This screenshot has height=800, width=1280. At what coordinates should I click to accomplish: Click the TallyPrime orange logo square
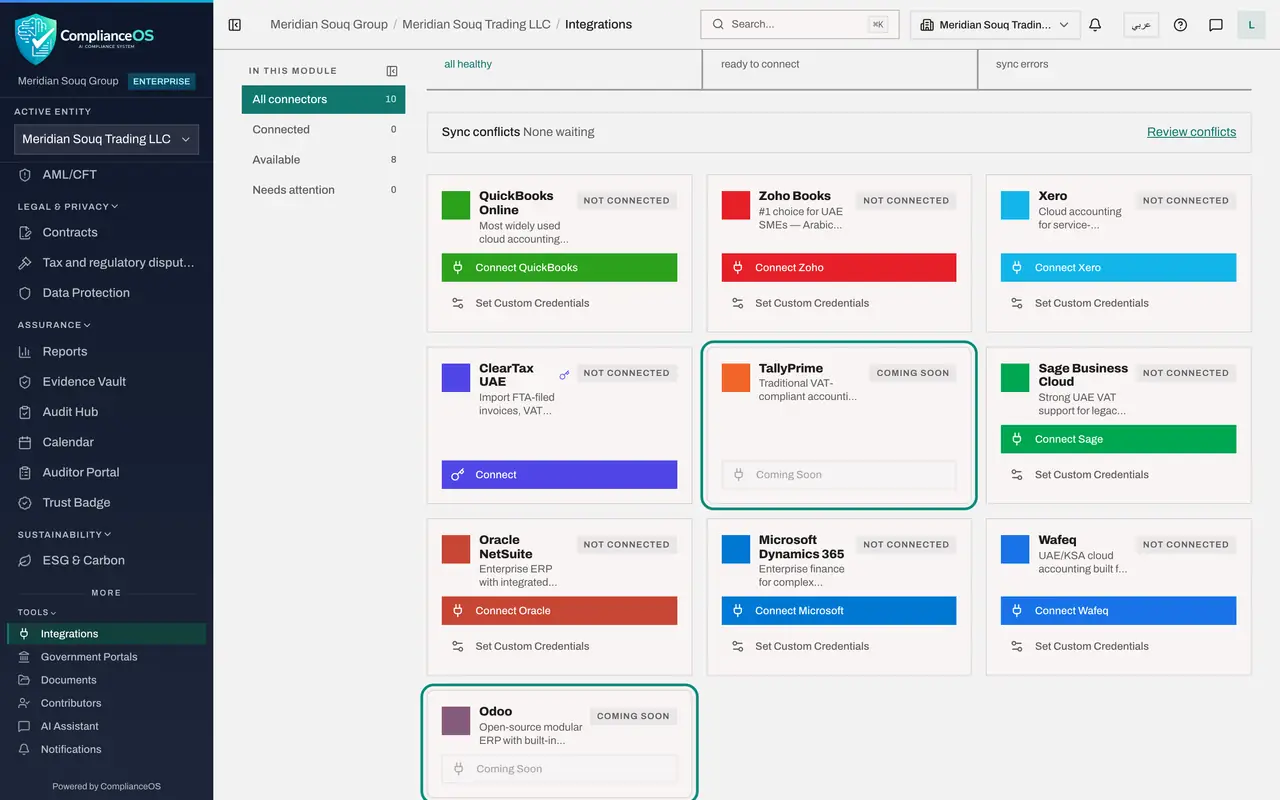(736, 377)
